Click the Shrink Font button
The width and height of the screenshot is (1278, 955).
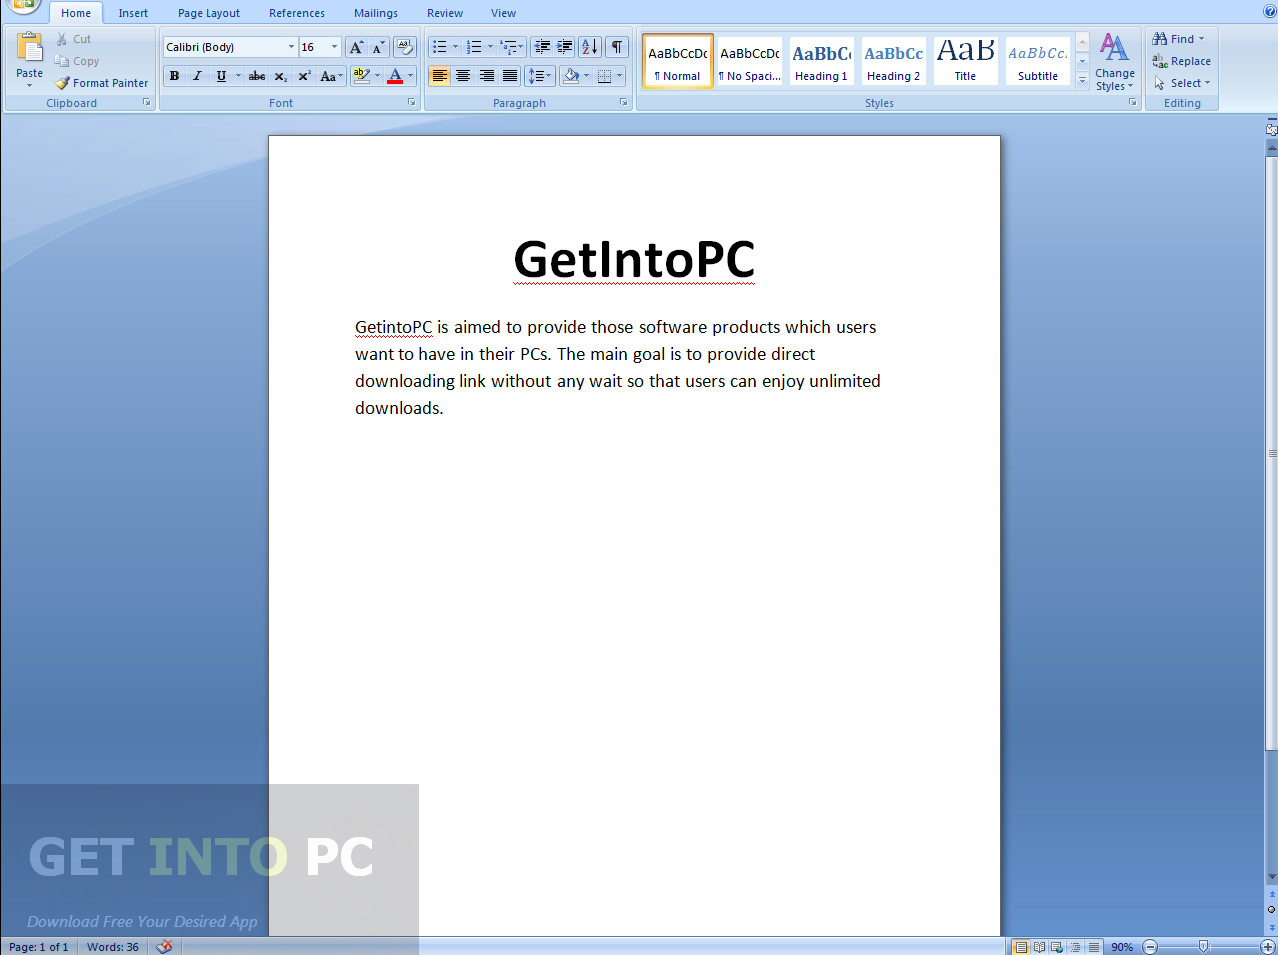pos(378,47)
